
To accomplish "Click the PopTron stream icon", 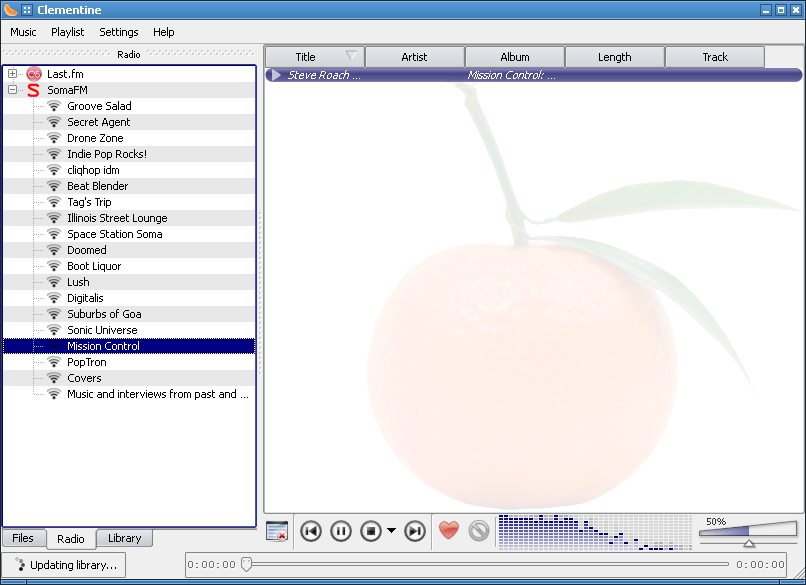I will point(54,362).
